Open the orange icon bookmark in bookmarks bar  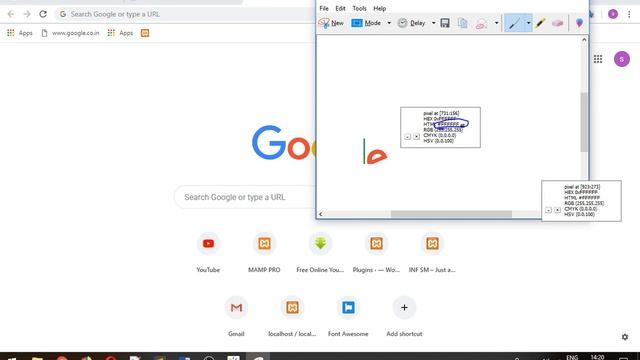145,33
